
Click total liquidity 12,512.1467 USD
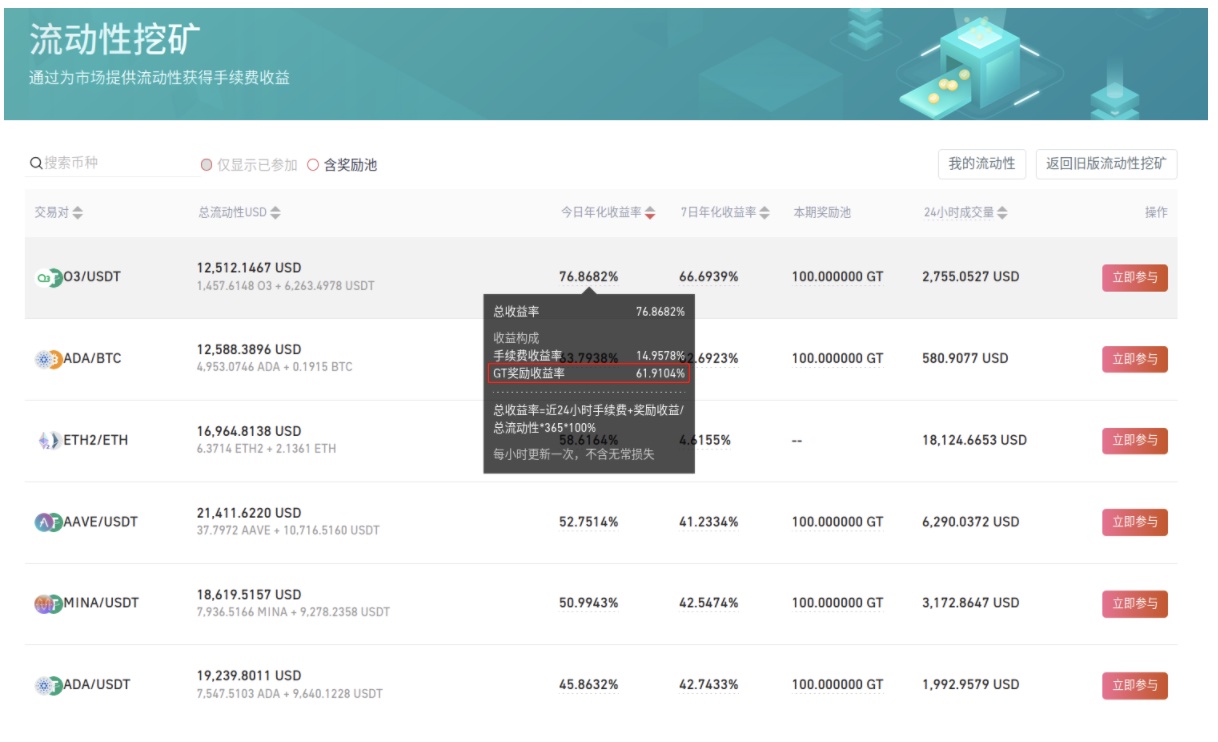pos(249,268)
